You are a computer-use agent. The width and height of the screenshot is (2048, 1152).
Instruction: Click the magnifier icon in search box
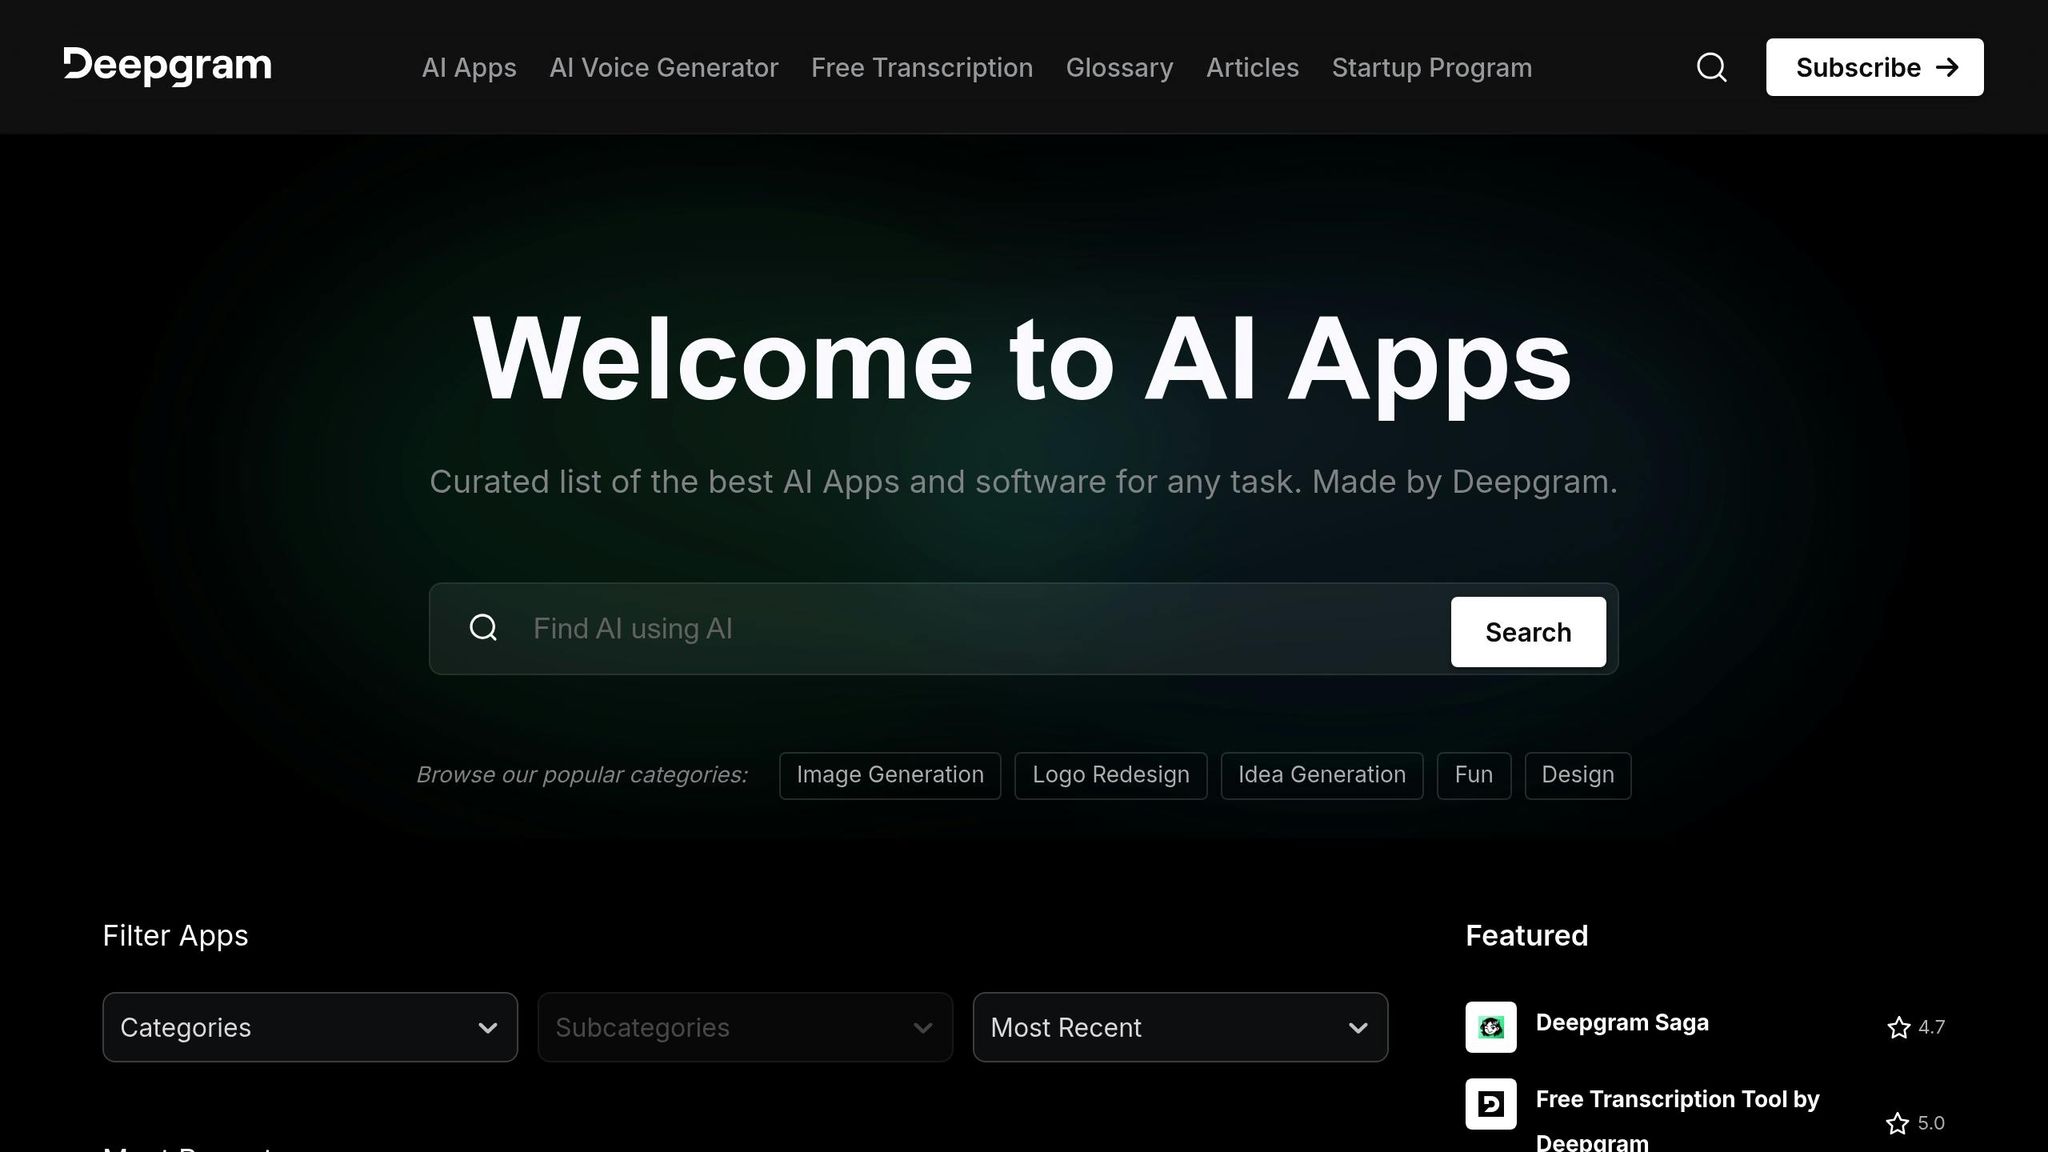pyautogui.click(x=483, y=628)
